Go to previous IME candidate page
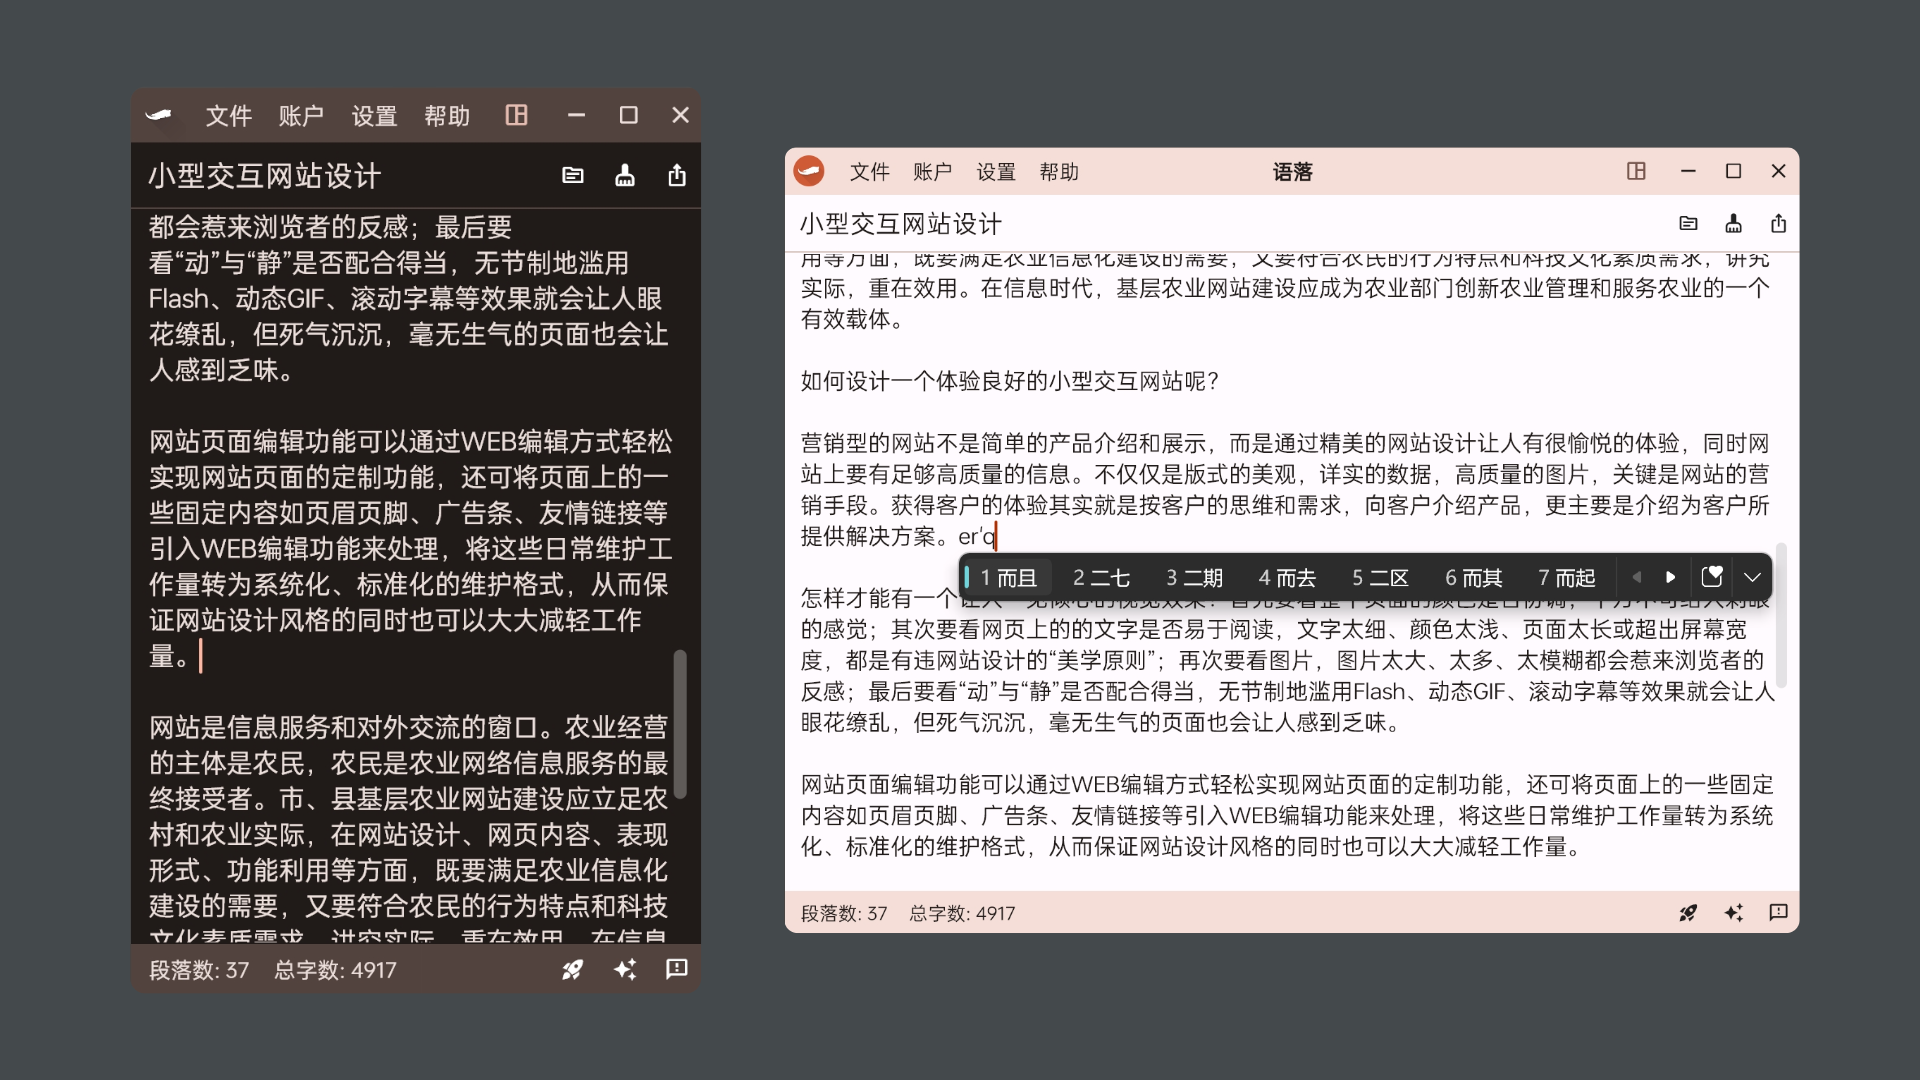The height and width of the screenshot is (1080, 1920). 1636,577
